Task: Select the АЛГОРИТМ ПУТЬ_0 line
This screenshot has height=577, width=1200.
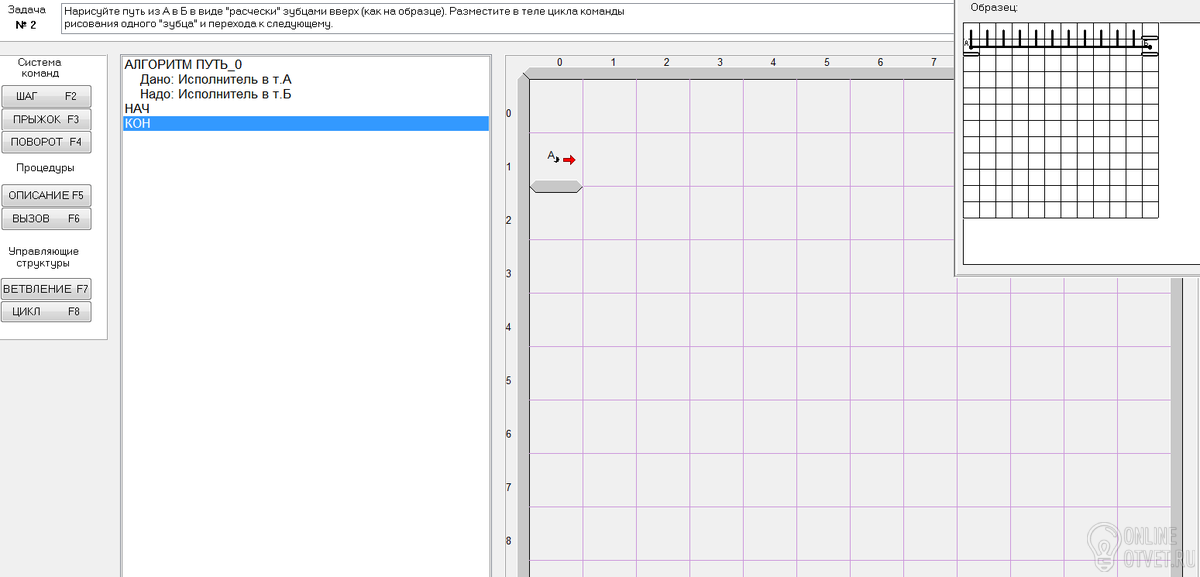Action: coord(305,64)
